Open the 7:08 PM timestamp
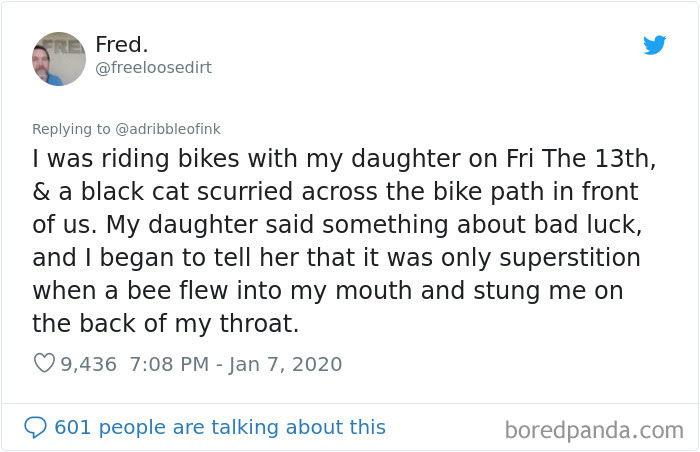Viewport: 700px width, 452px height. [x=169, y=364]
